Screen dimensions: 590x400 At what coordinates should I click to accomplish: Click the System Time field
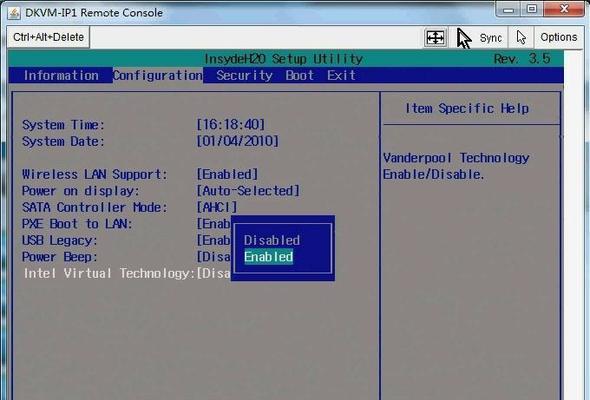click(231, 125)
